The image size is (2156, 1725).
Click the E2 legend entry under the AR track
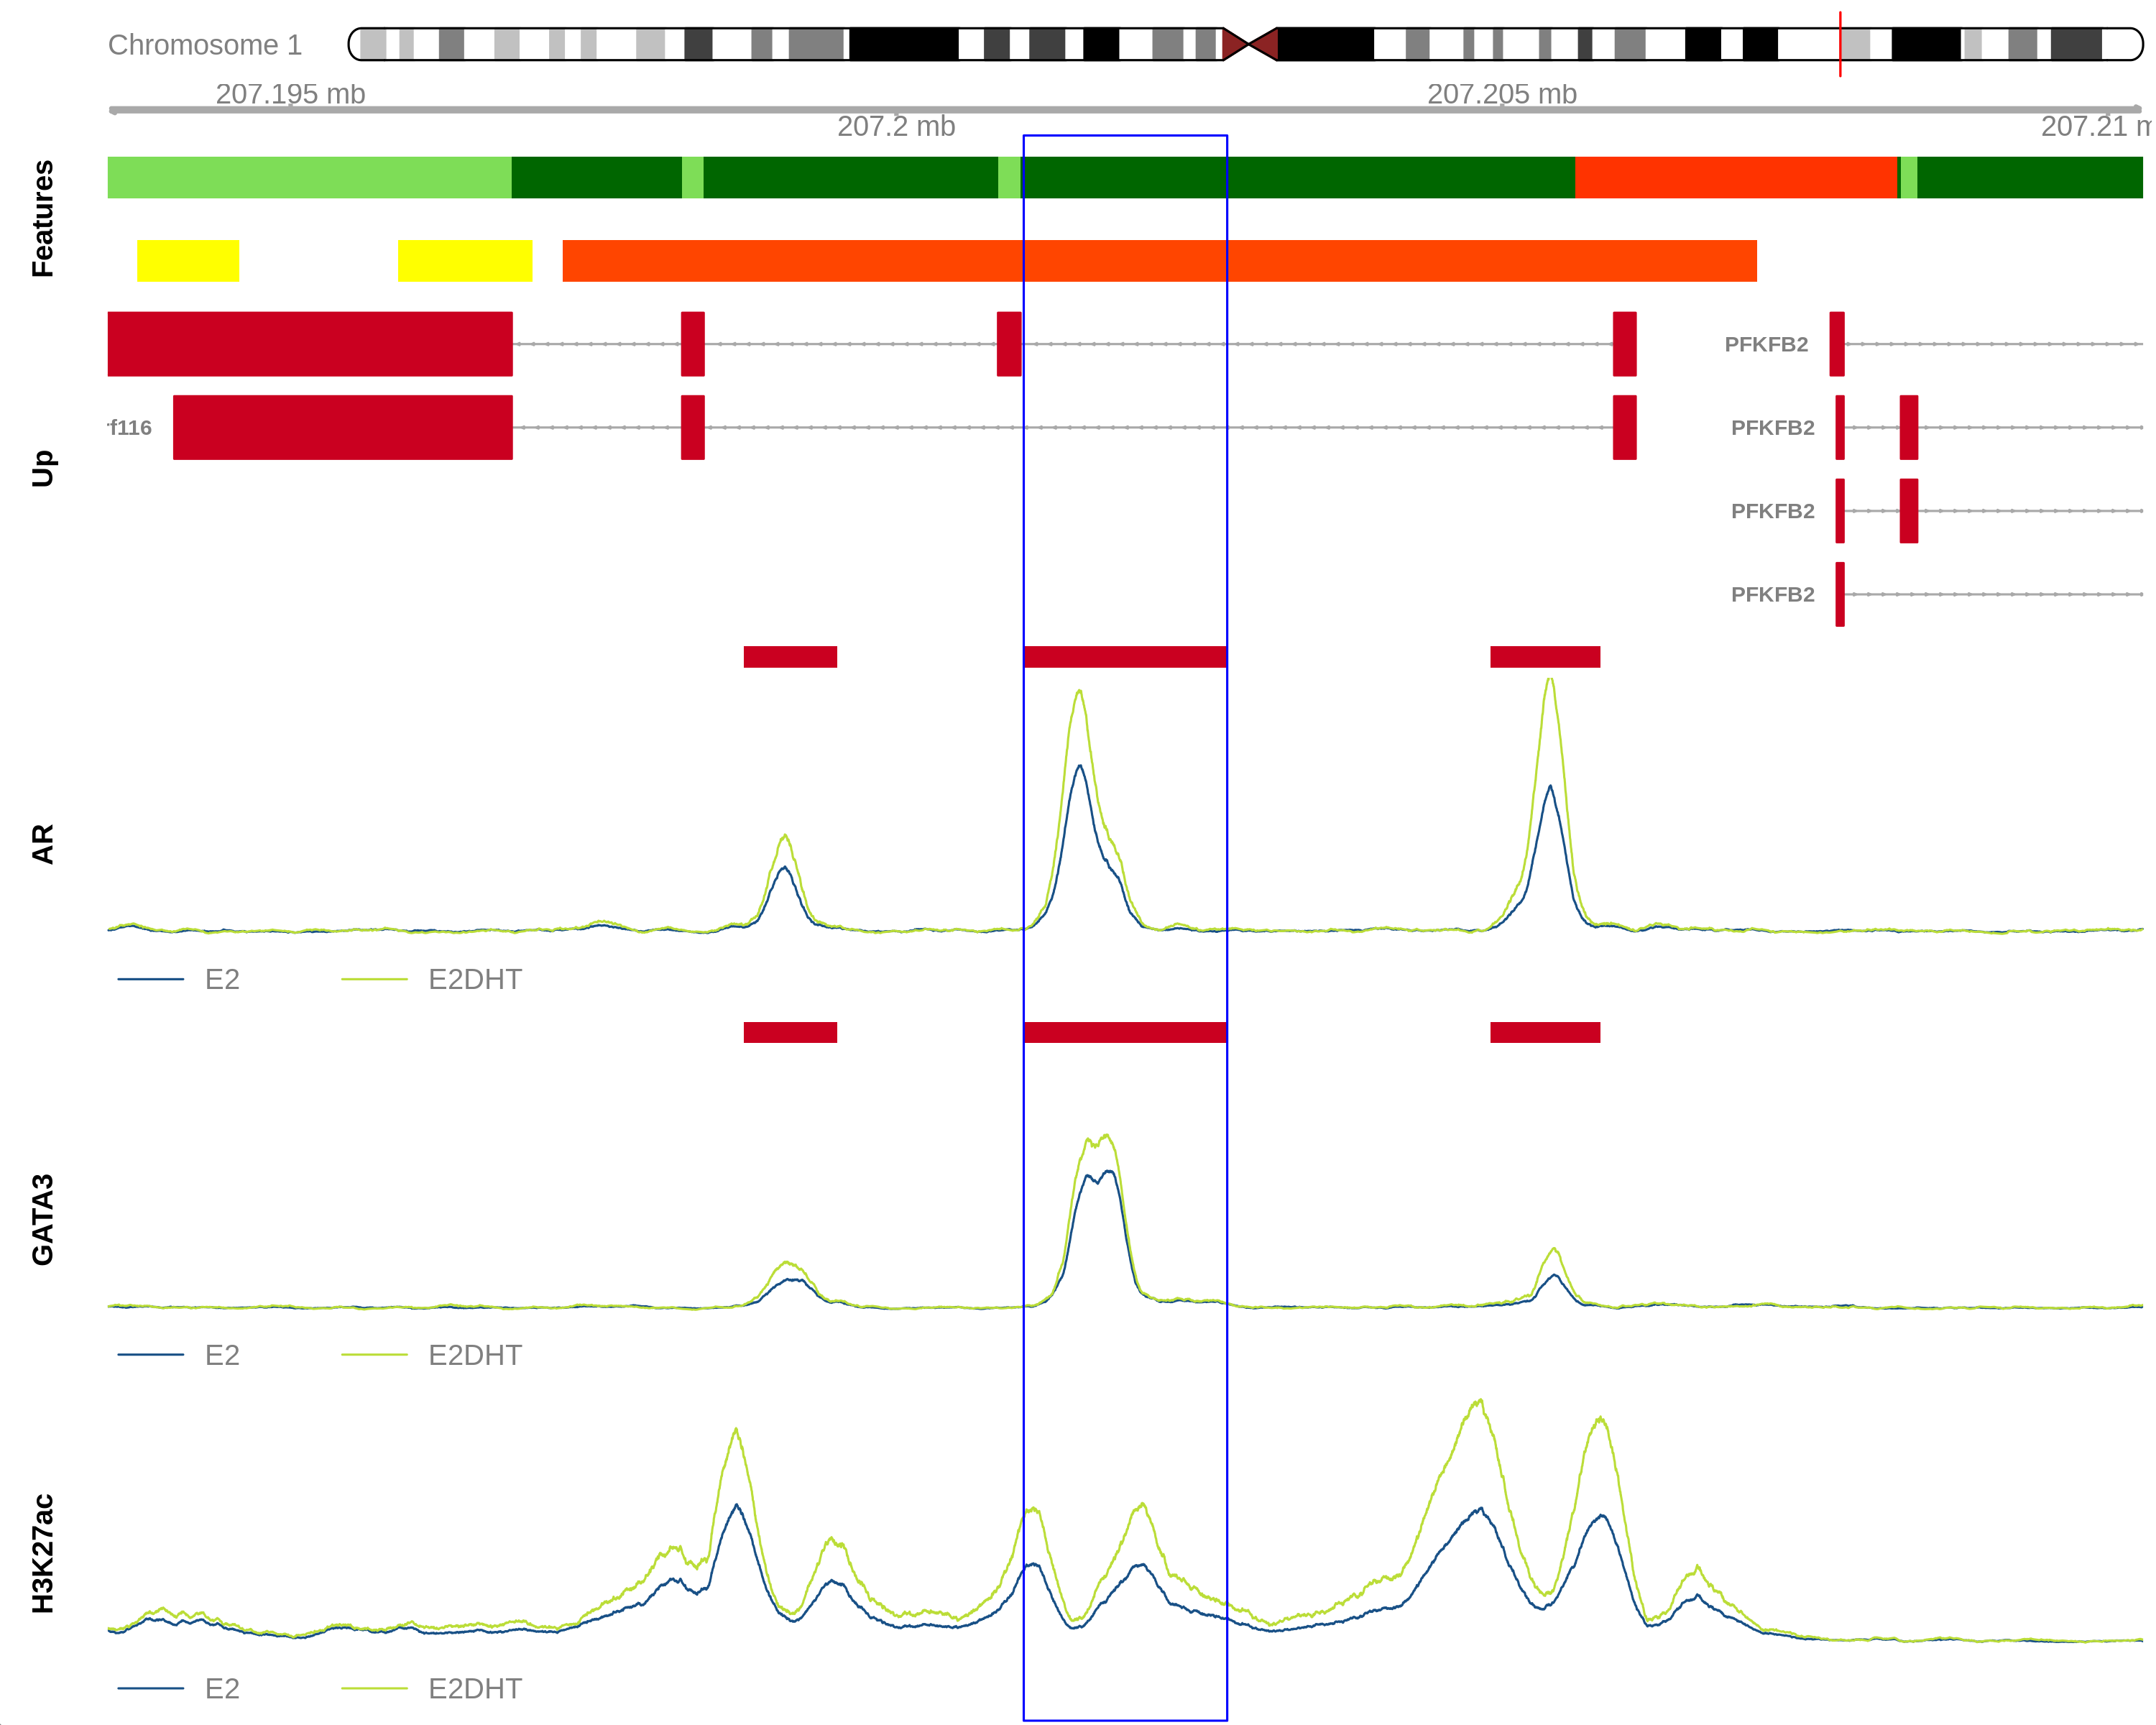(221, 979)
